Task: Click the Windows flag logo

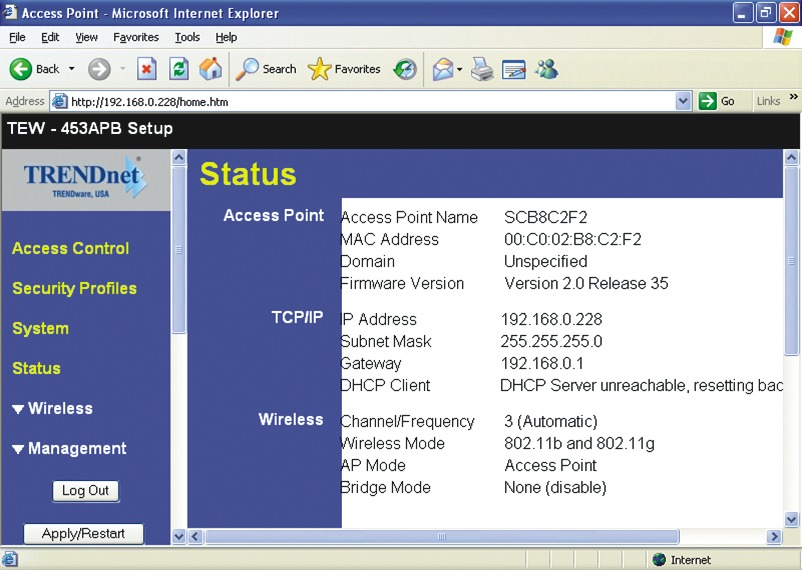Action: [x=783, y=37]
